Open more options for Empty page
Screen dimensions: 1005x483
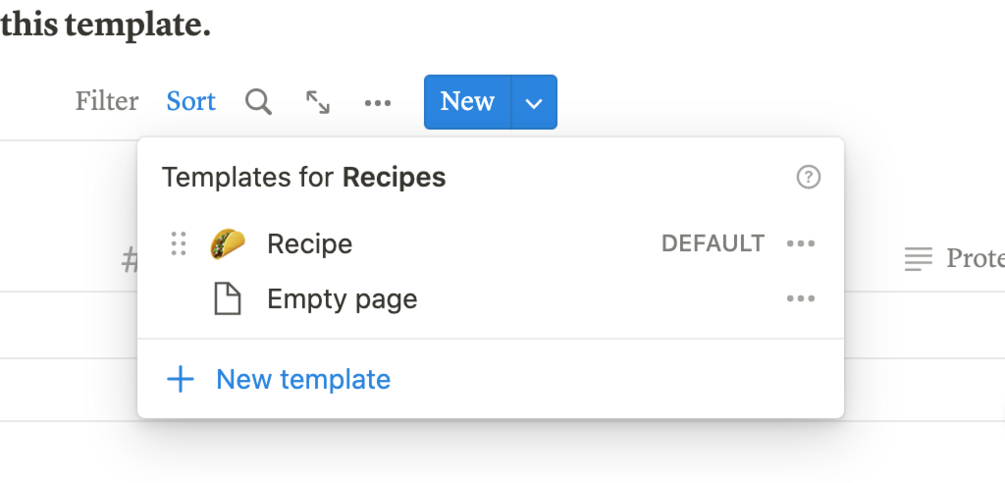click(801, 299)
